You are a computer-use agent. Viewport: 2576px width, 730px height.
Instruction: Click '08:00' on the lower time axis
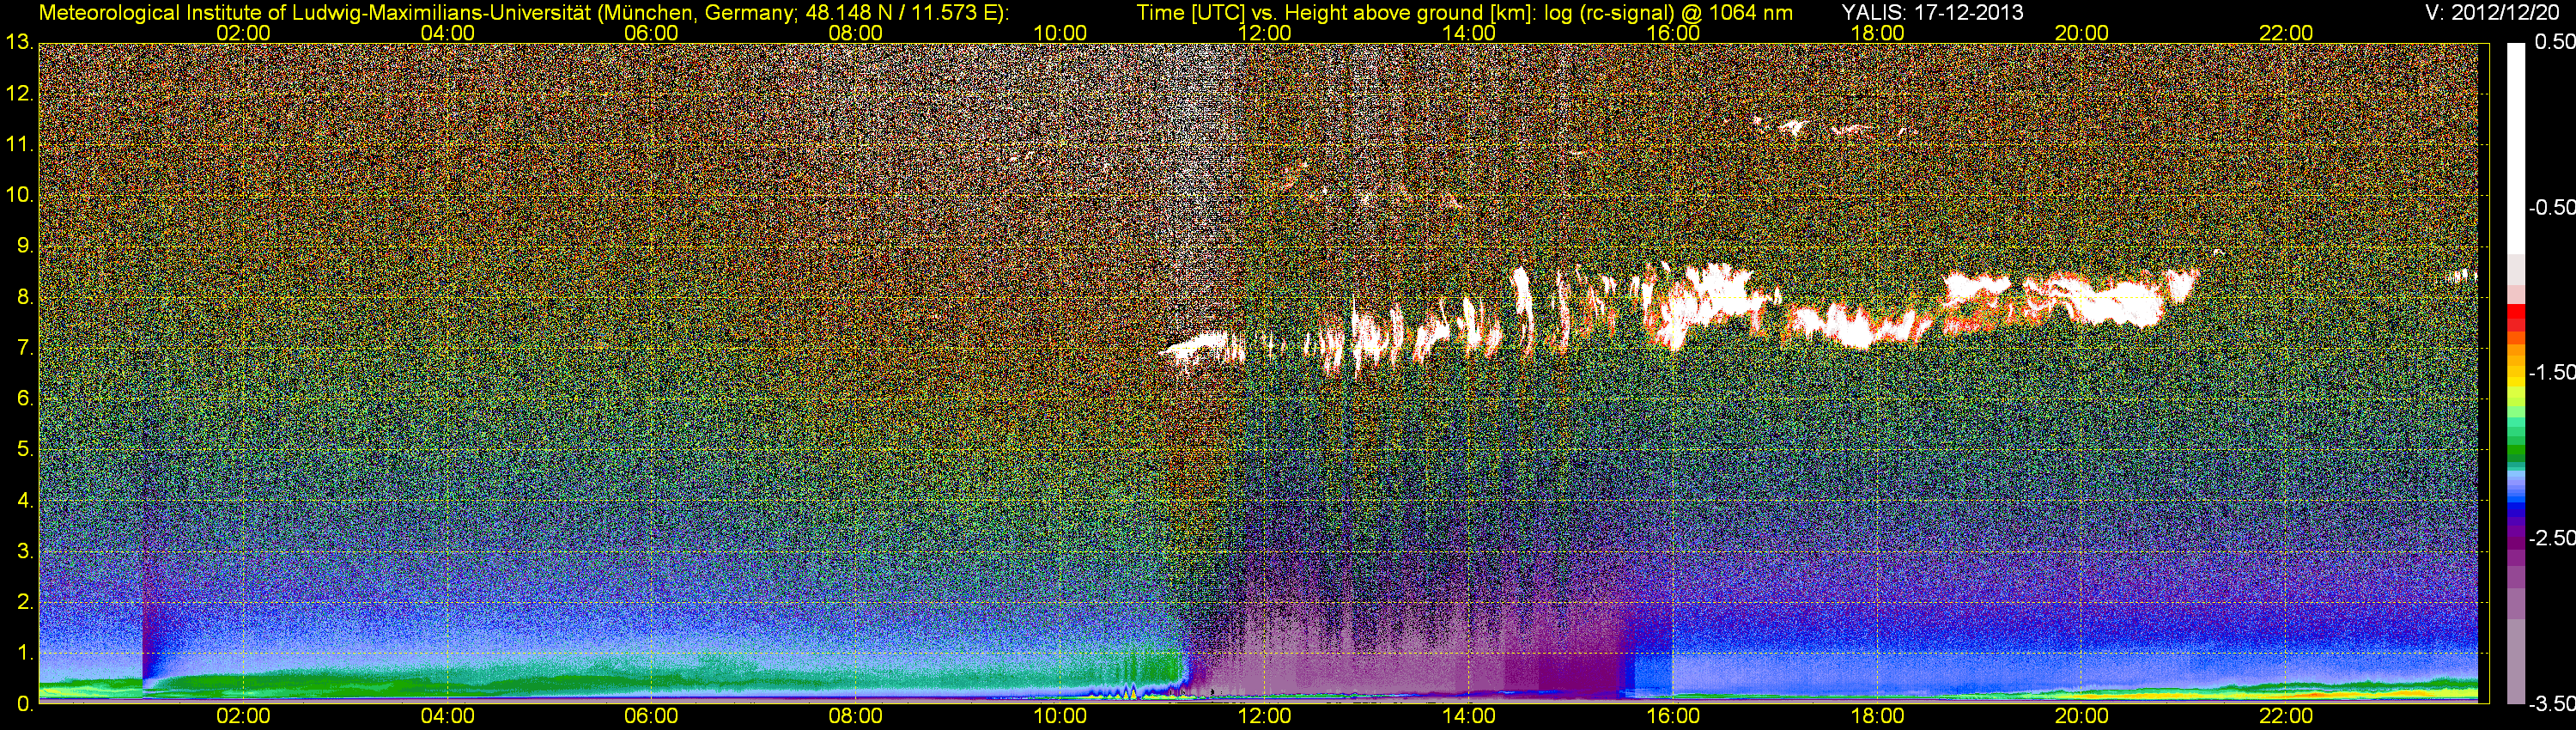click(856, 717)
